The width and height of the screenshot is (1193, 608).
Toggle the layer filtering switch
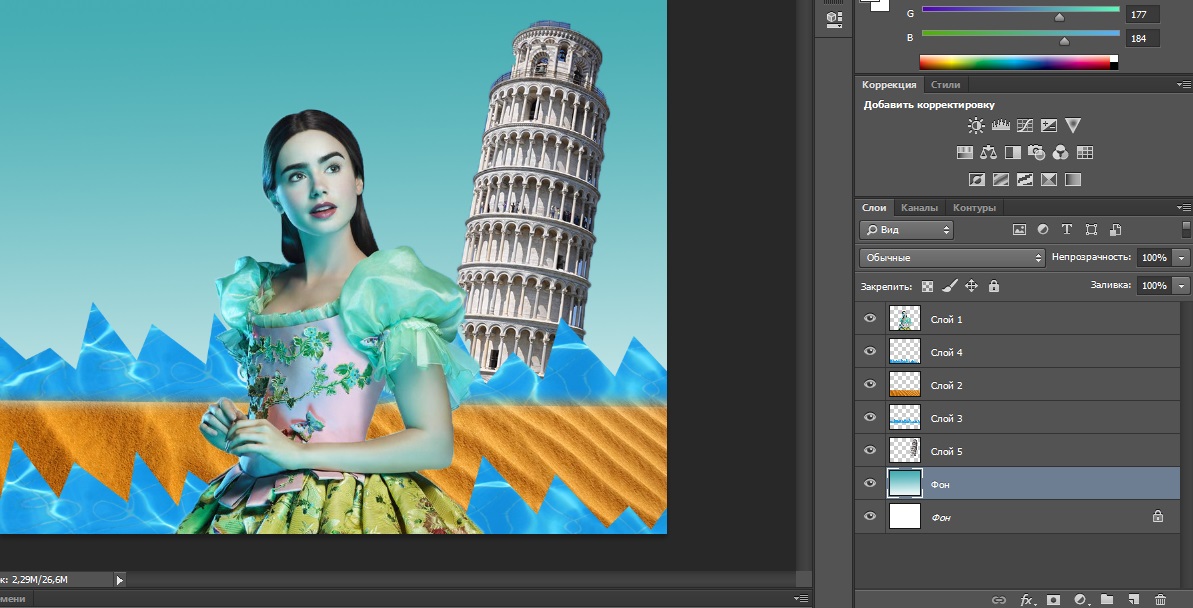coord(1186,229)
